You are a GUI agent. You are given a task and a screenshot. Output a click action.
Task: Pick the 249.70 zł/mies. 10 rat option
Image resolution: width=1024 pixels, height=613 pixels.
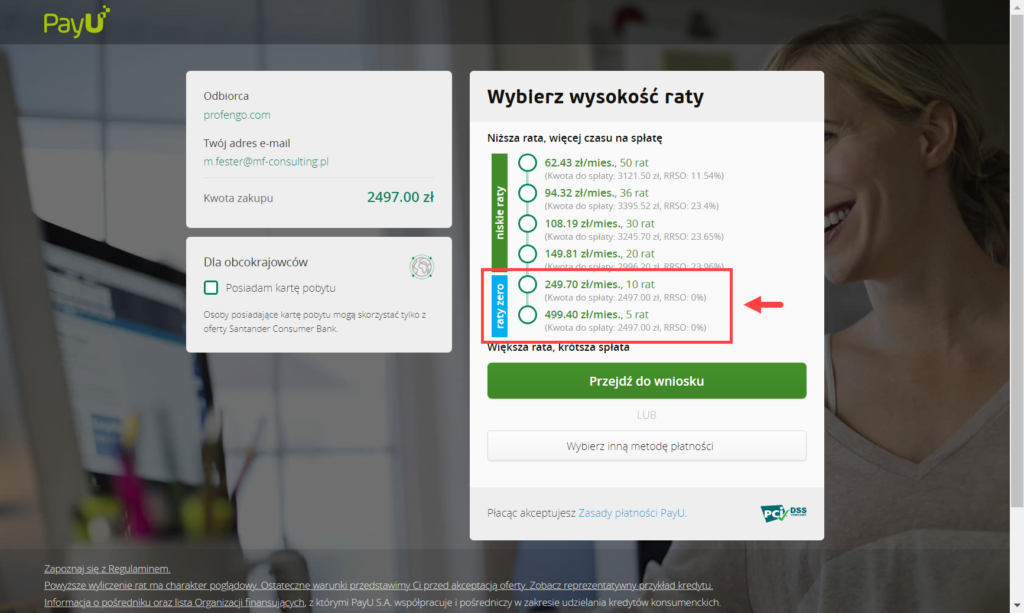(528, 284)
